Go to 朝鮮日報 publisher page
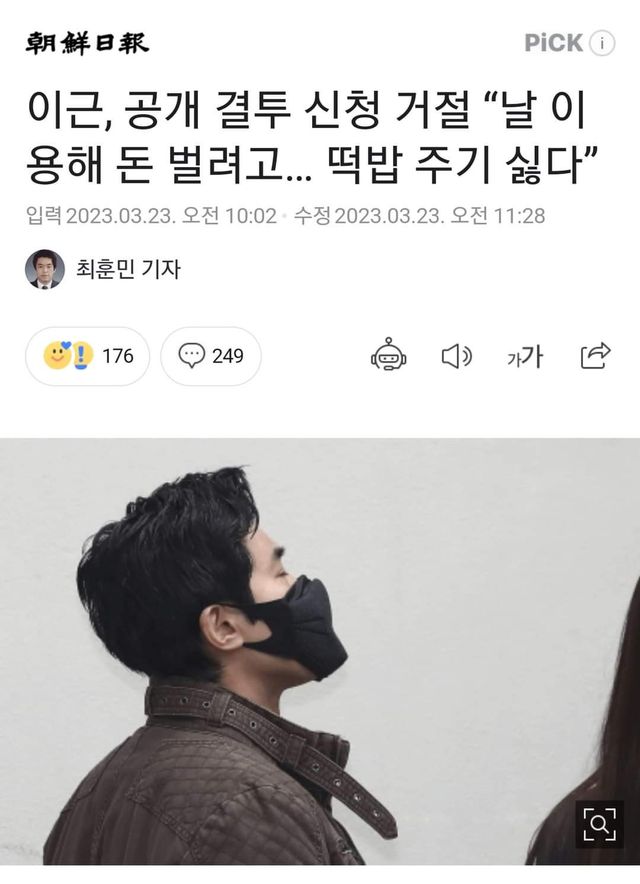640x884 pixels. click(x=87, y=43)
